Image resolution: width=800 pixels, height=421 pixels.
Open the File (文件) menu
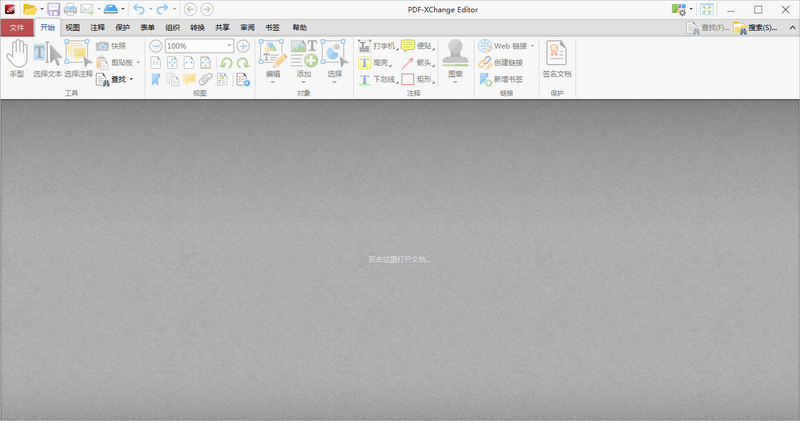point(17,28)
